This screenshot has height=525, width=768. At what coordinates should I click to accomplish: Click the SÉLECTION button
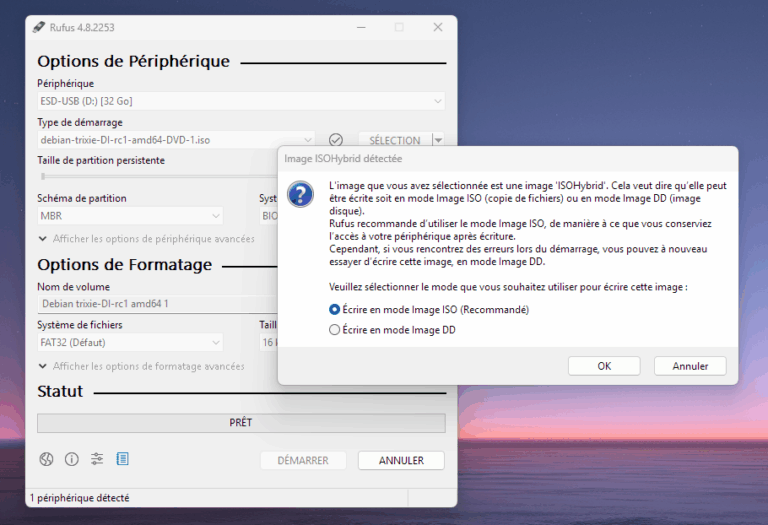click(x=395, y=140)
